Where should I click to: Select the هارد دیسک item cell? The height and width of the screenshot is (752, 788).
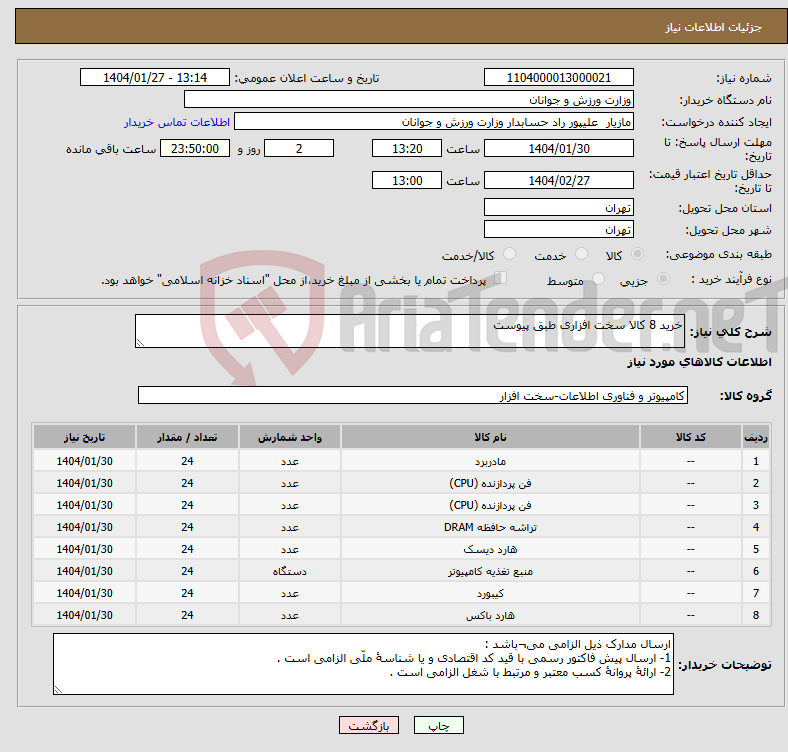point(490,549)
